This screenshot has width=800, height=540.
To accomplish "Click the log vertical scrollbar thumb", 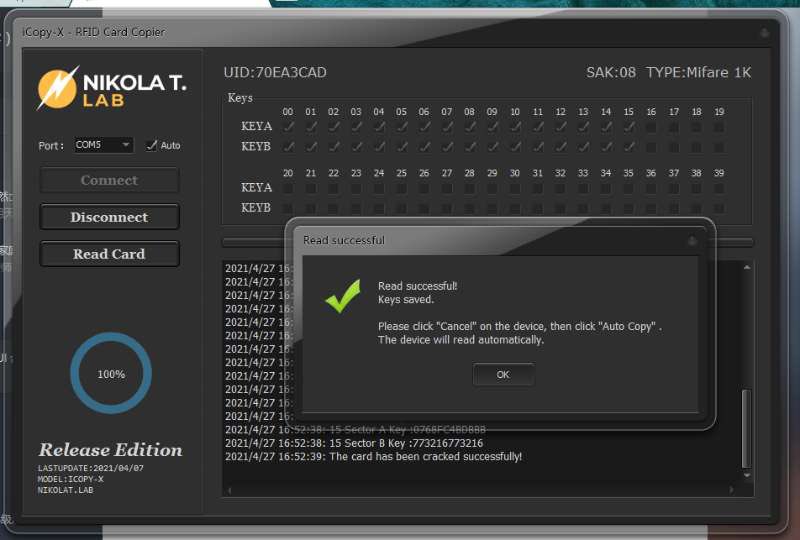I will (746, 429).
